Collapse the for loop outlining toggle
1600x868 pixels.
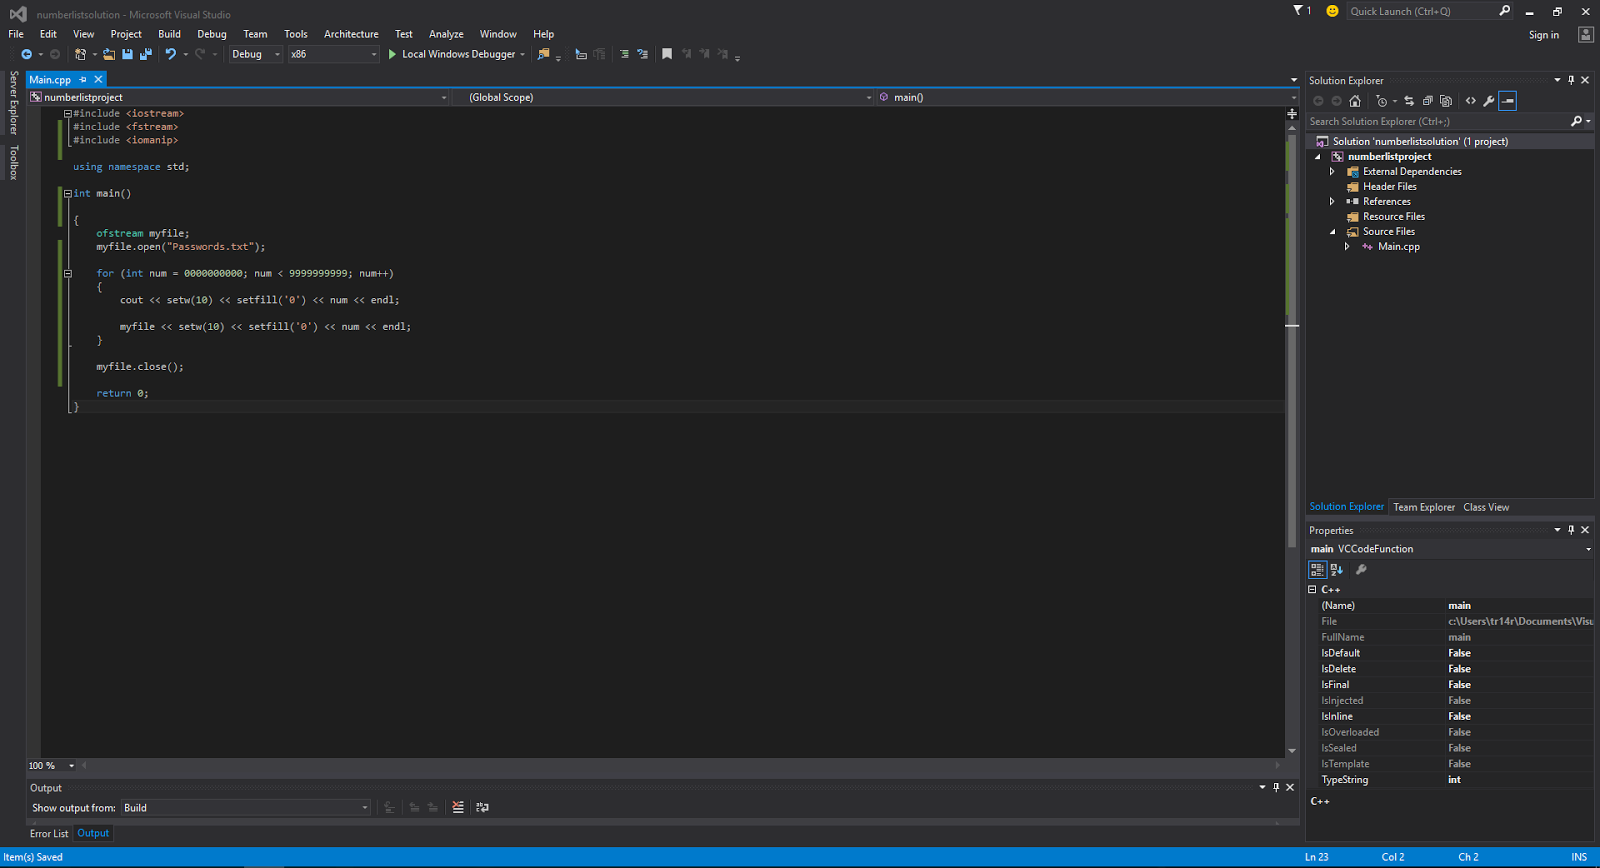(x=68, y=273)
